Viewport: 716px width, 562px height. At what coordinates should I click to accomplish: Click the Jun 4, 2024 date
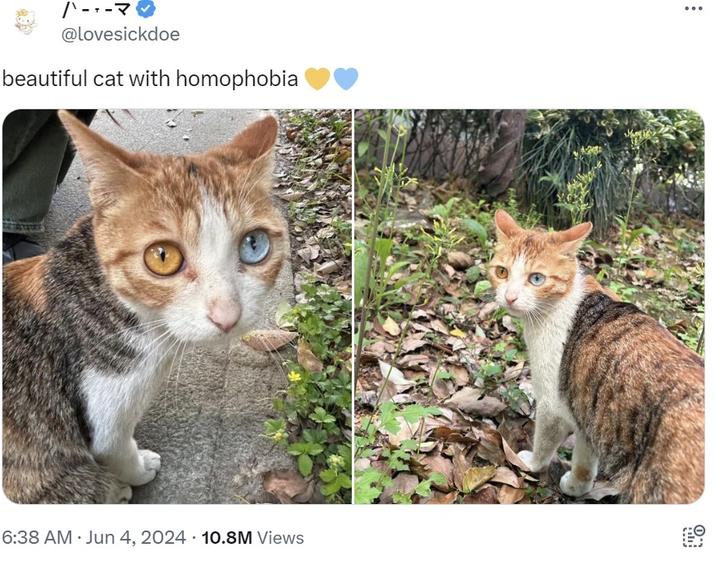click(x=135, y=537)
